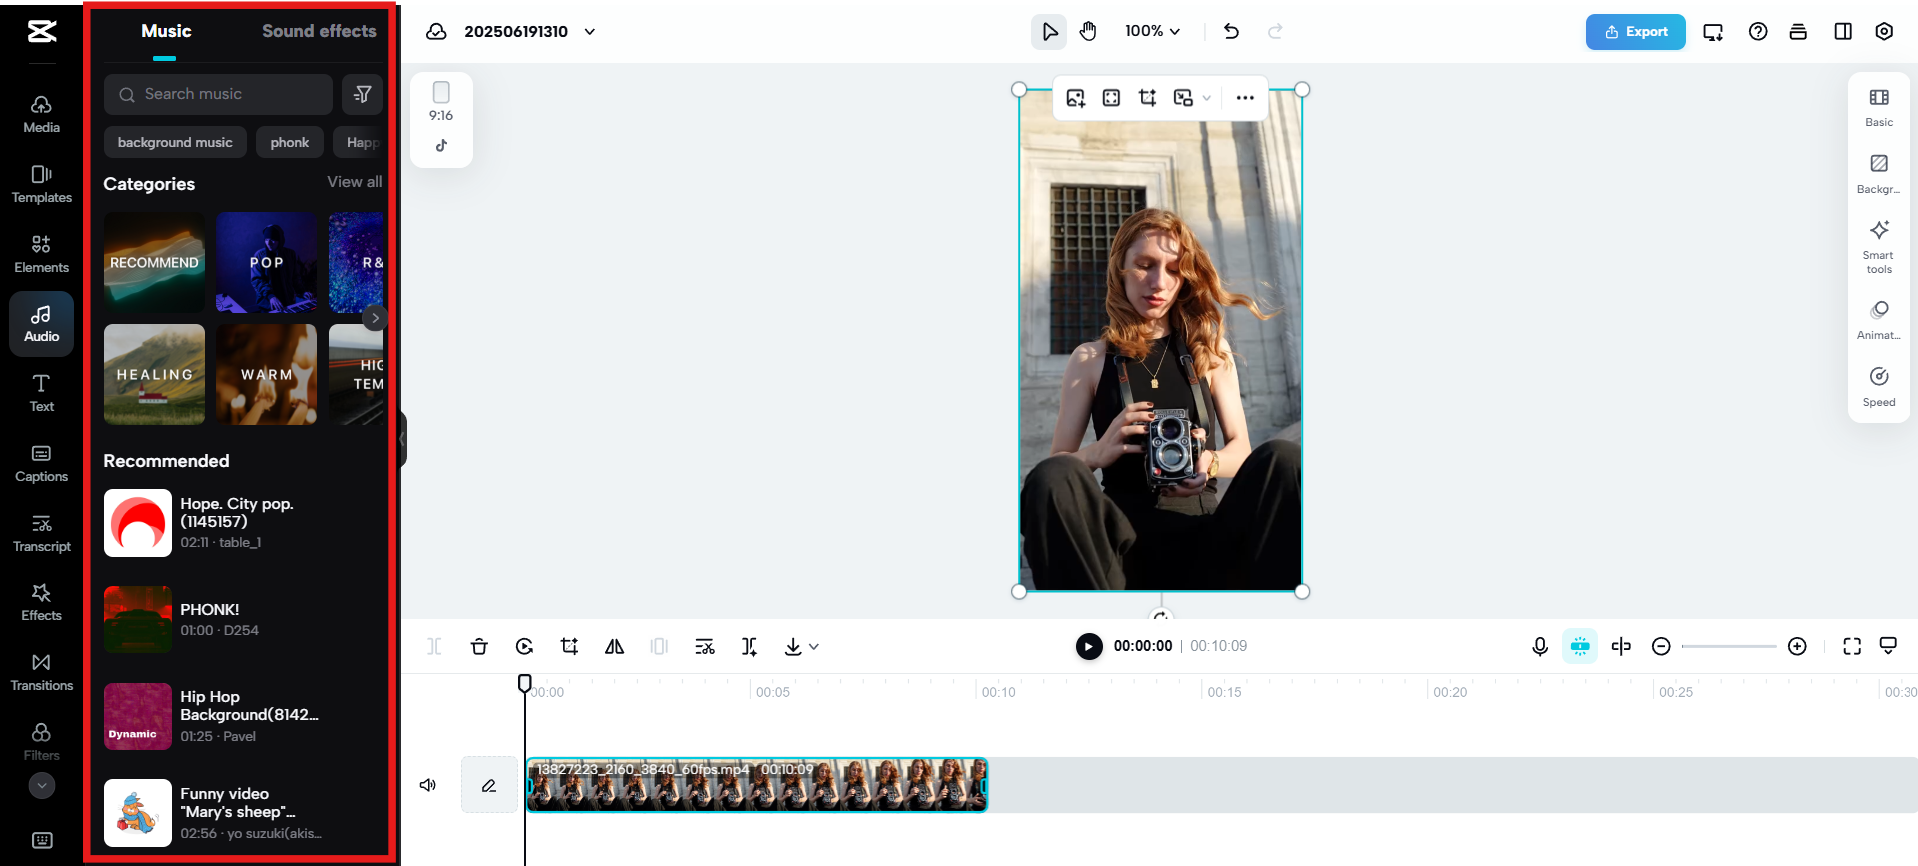This screenshot has height=866, width=1918.
Task: Zoom in the timeline
Action: pos(1797,647)
